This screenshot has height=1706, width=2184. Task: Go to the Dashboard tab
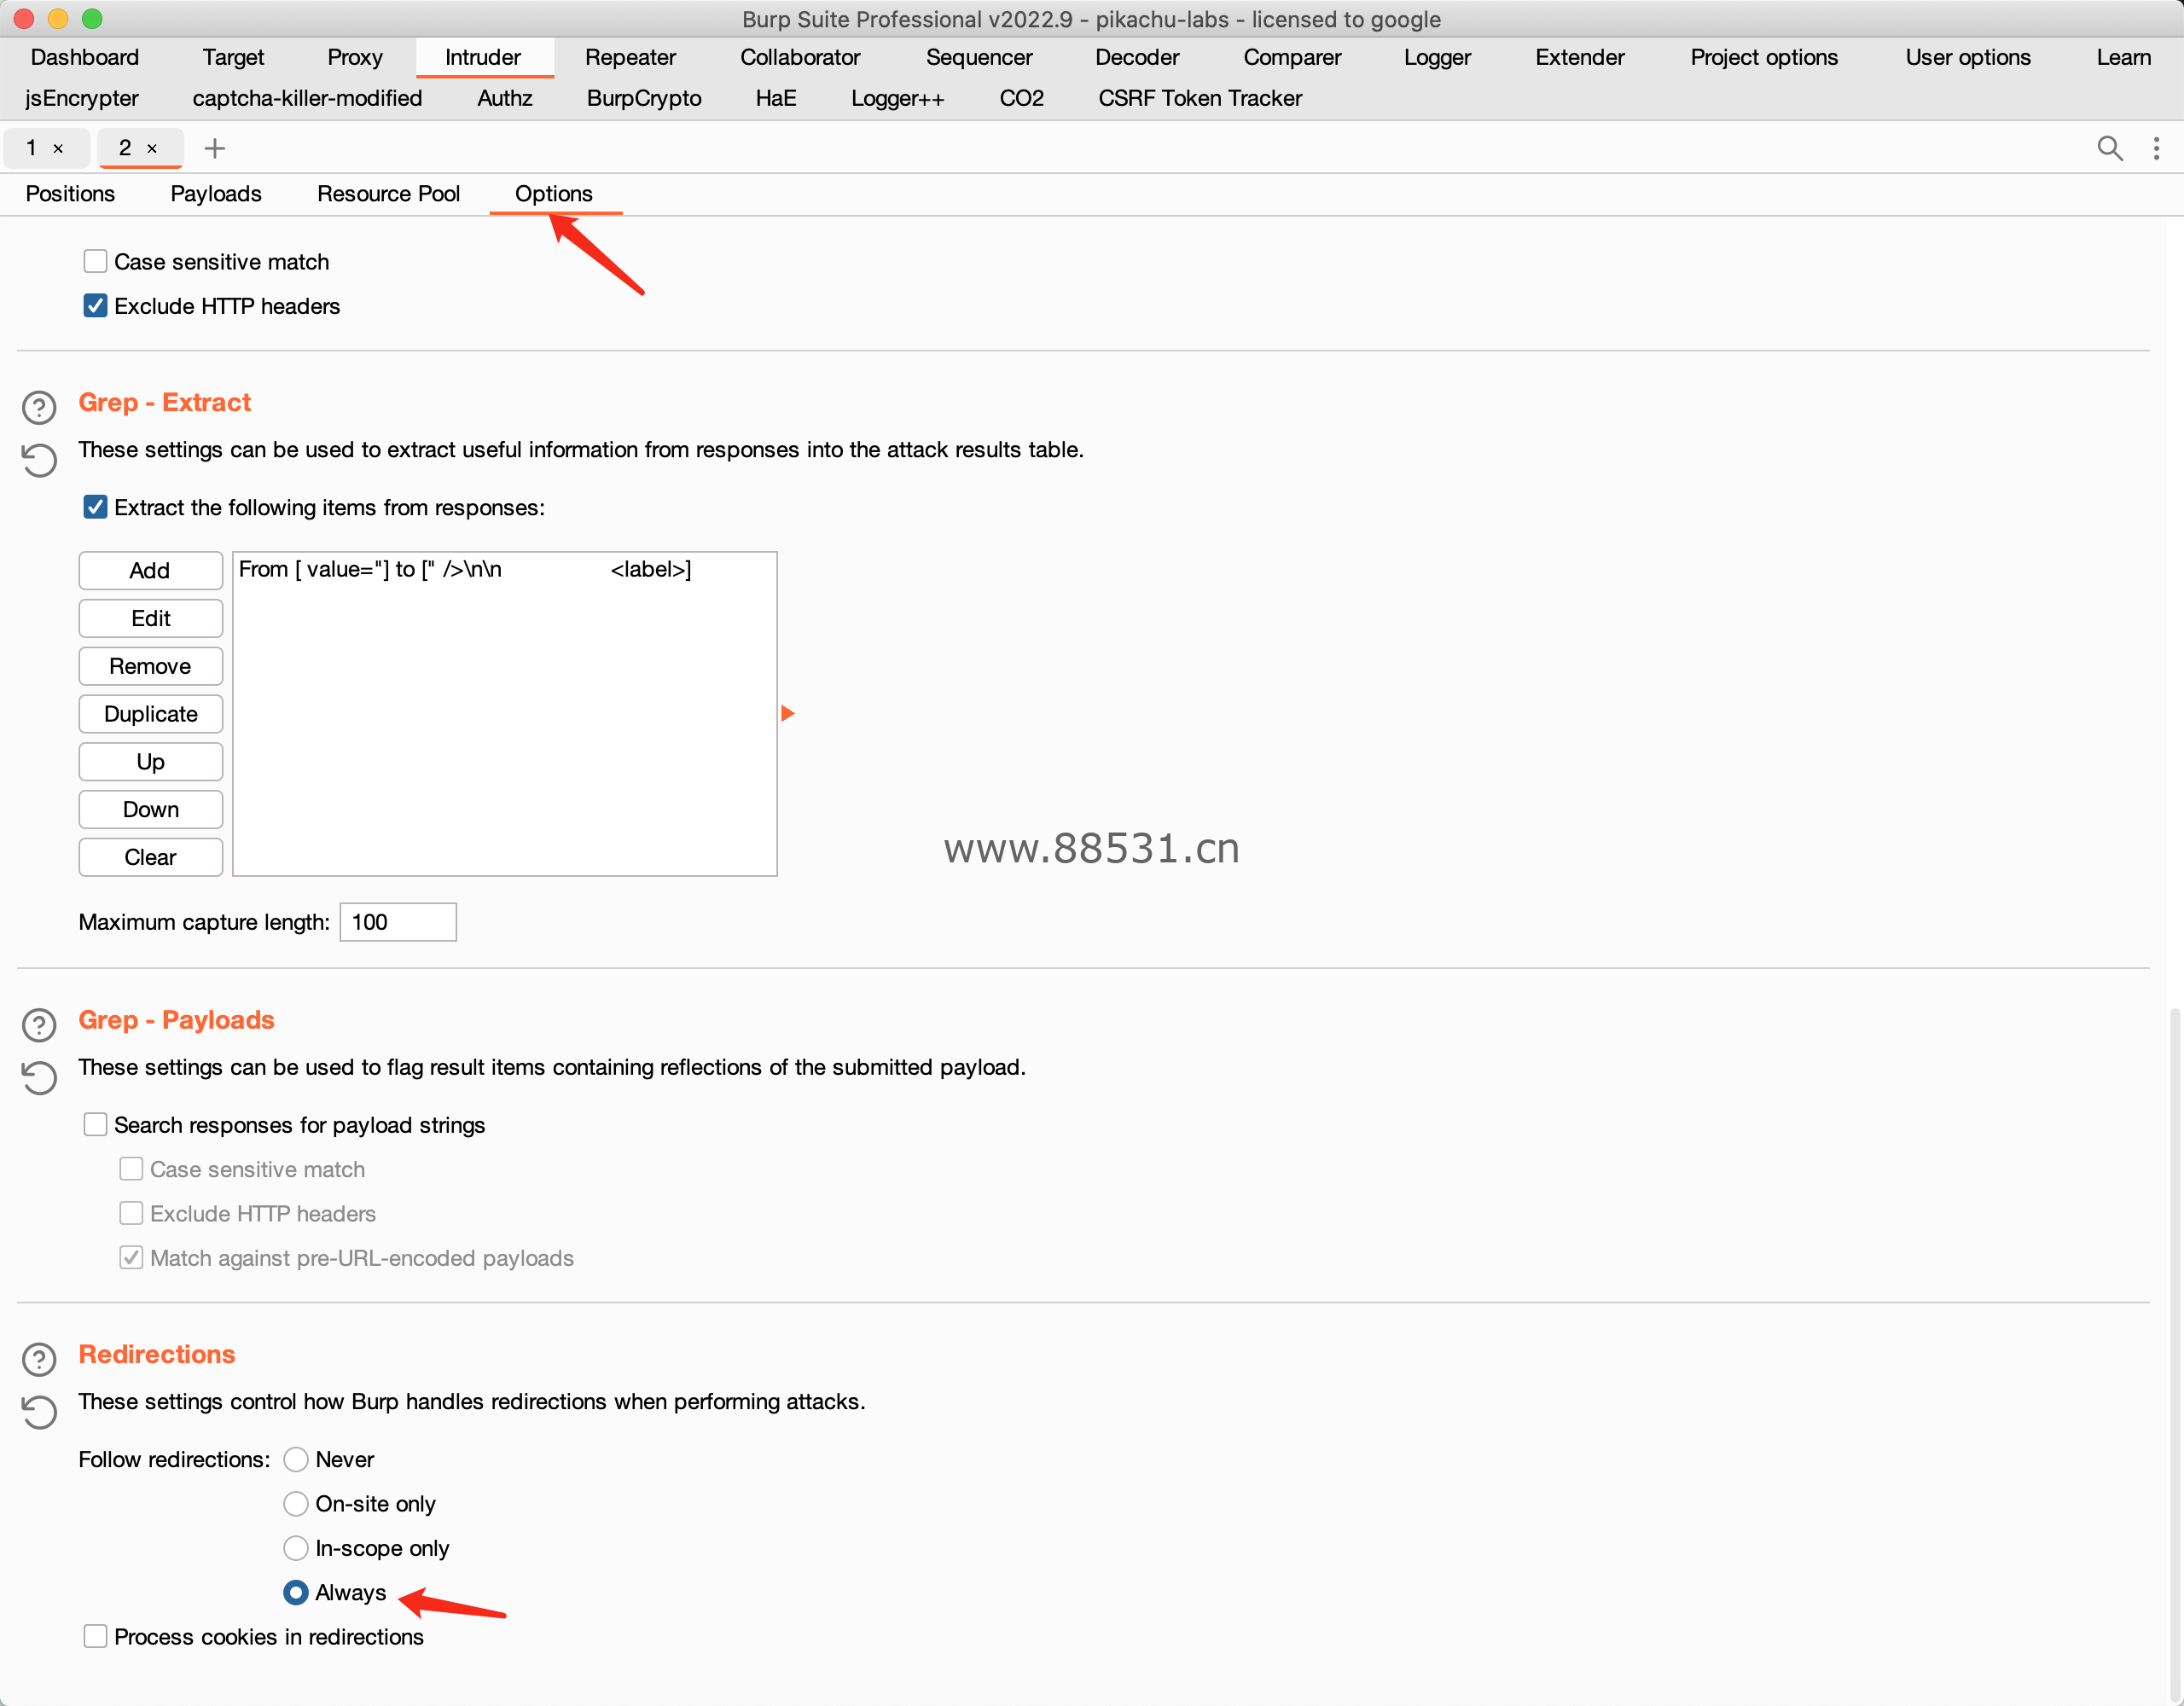coord(85,57)
